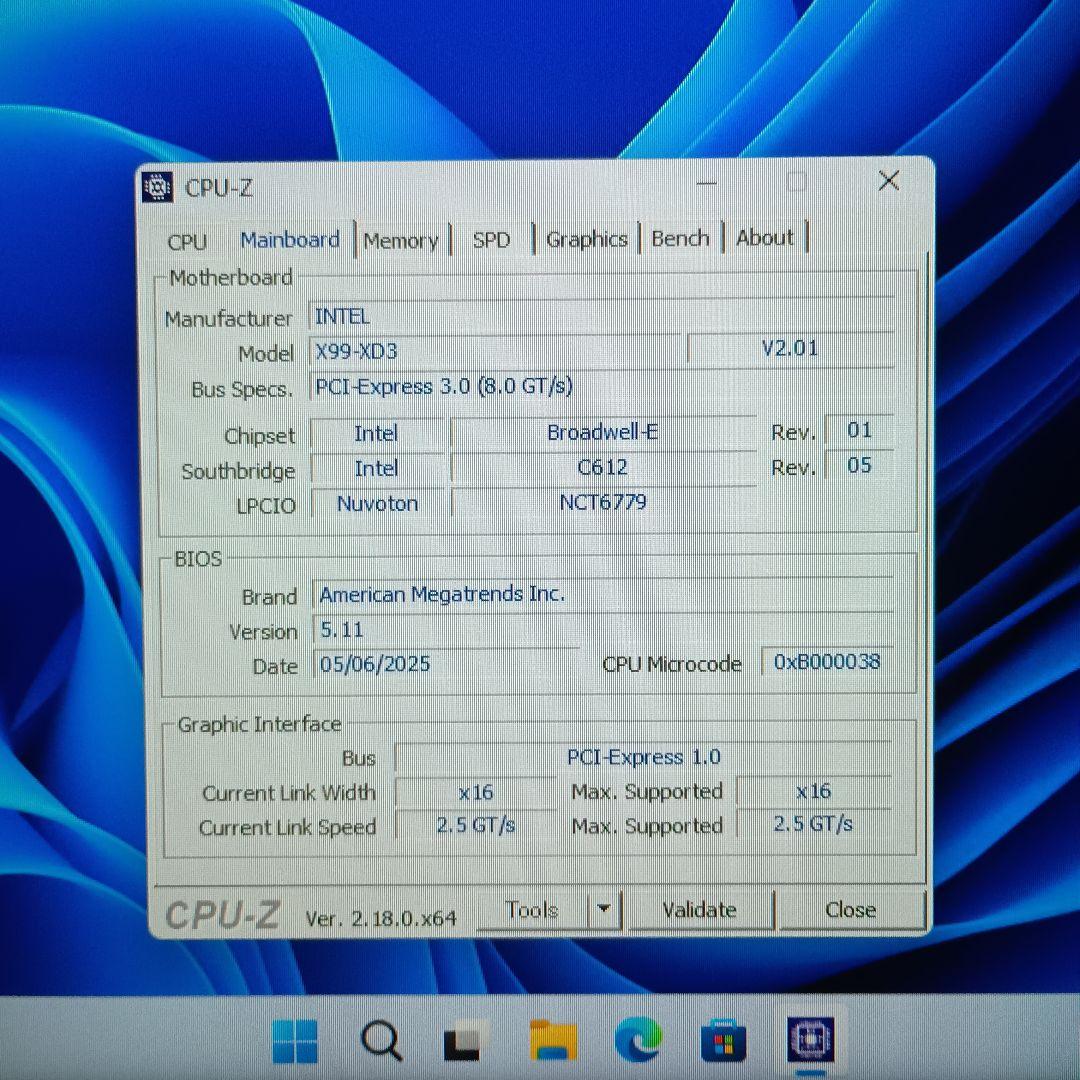Click the Chipset Rev. value 01

tap(860, 430)
